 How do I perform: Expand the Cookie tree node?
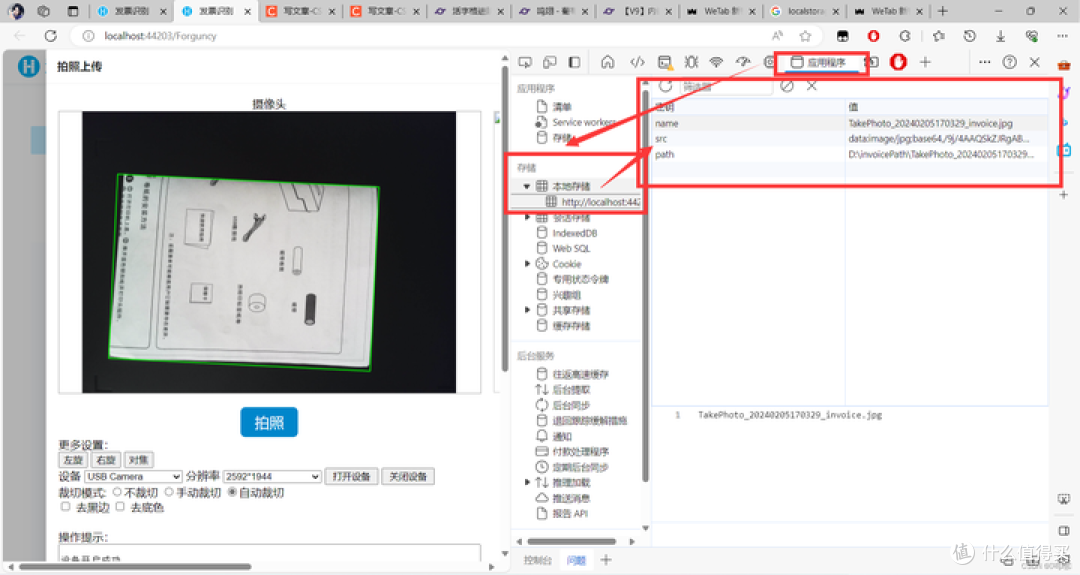(528, 264)
